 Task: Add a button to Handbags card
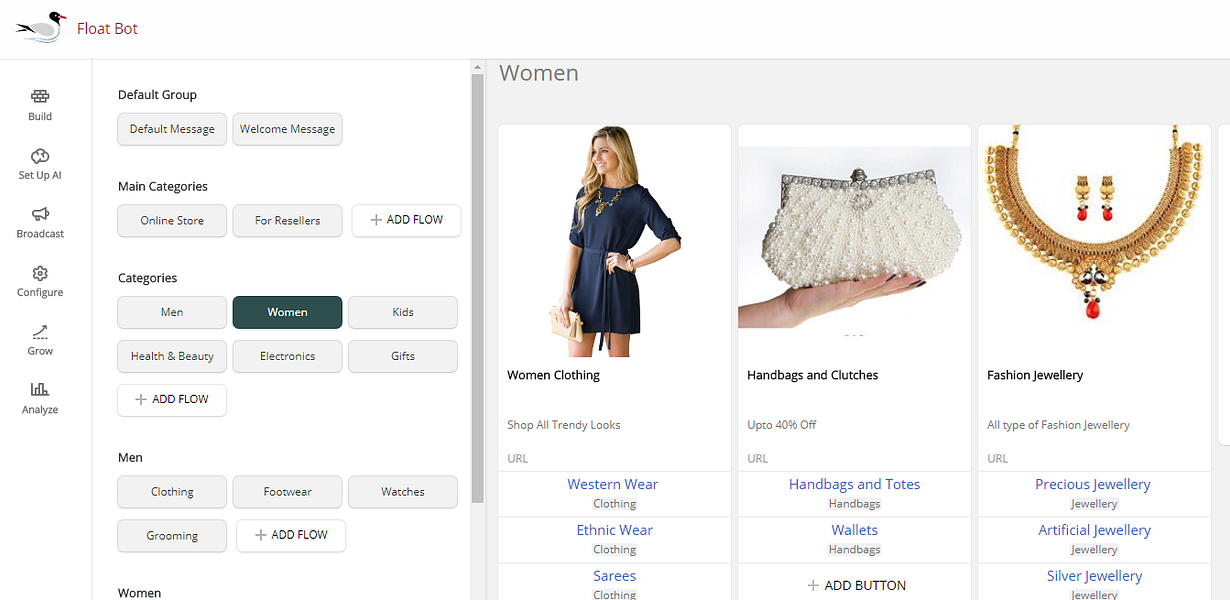coord(854,585)
